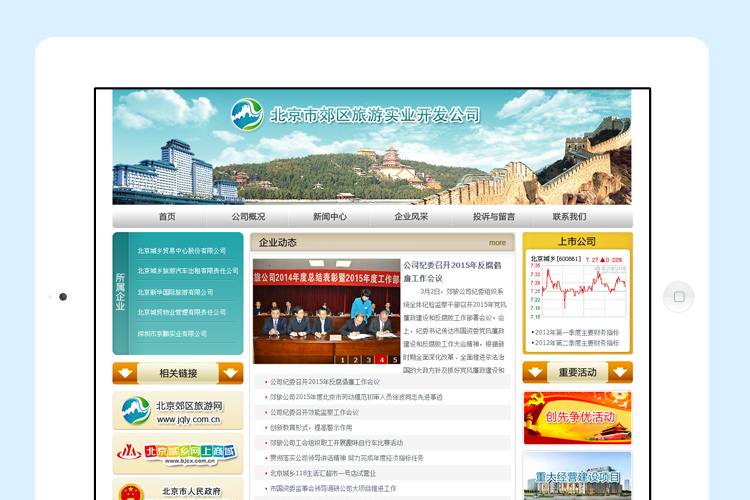Click right arrow icon on 重要活动 header
The image size is (750, 500).
[x=620, y=373]
